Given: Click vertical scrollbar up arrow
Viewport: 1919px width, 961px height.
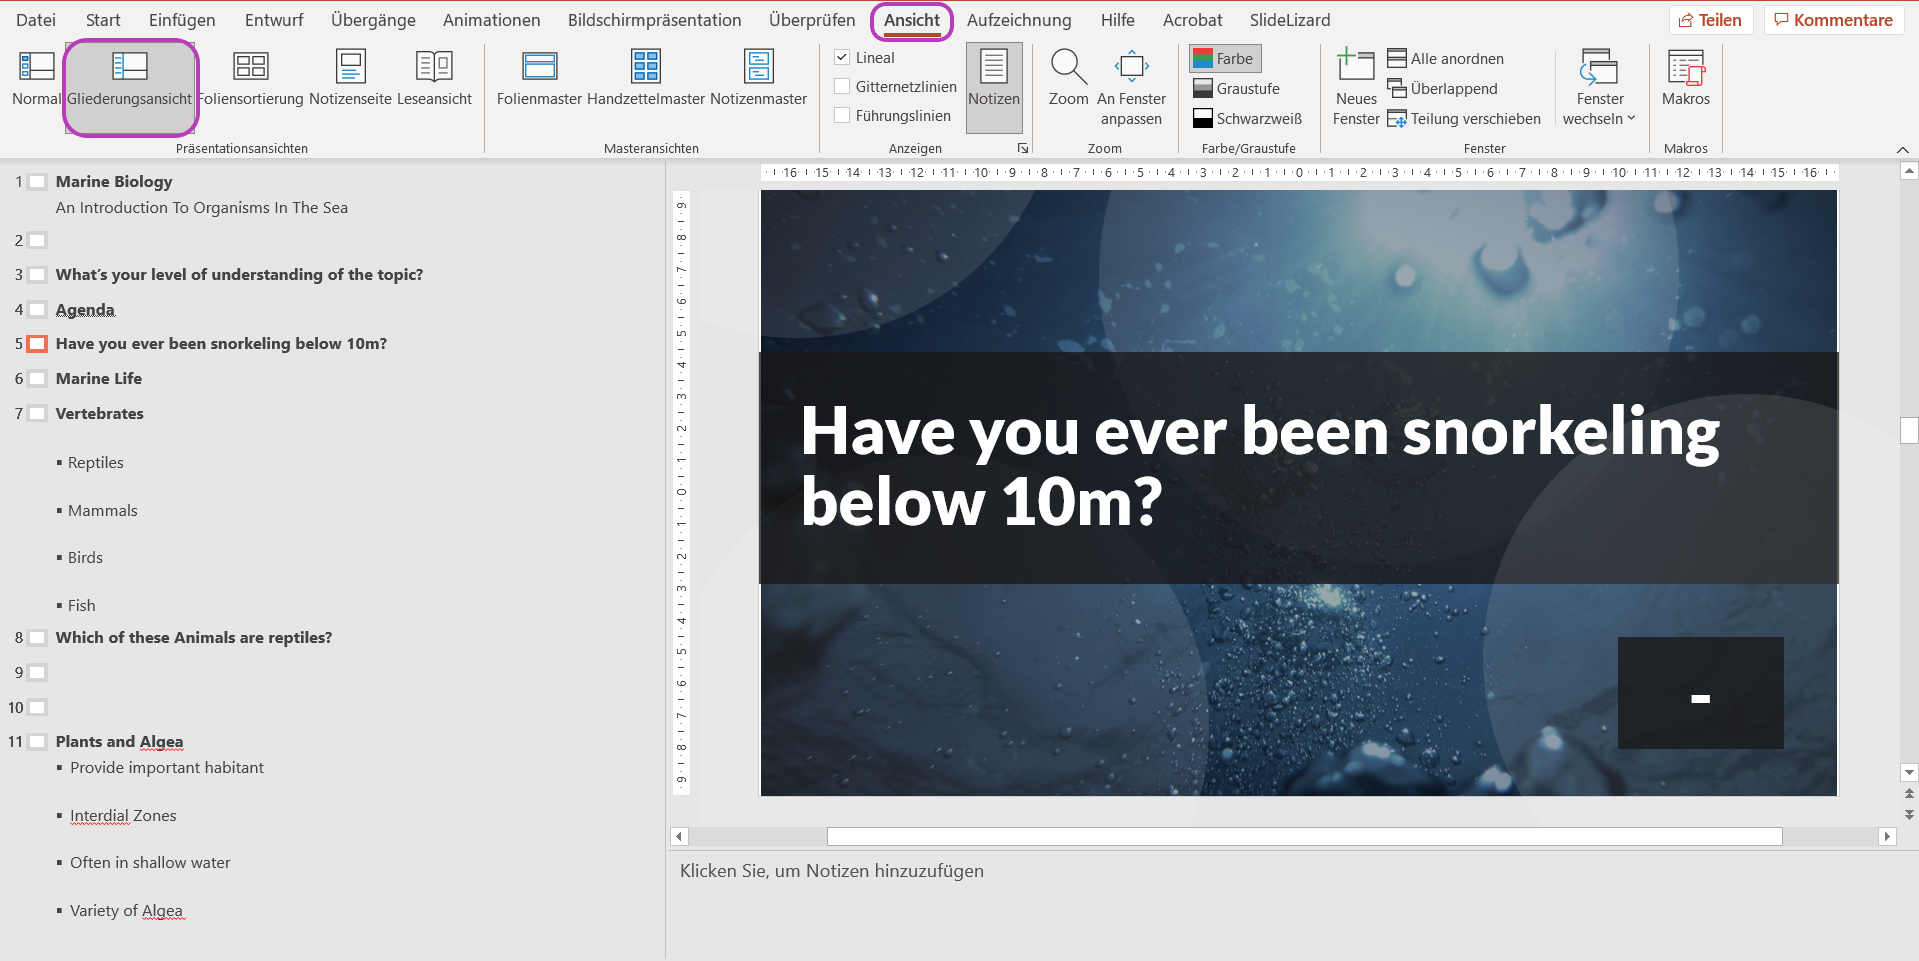Looking at the screenshot, I should click(1909, 171).
